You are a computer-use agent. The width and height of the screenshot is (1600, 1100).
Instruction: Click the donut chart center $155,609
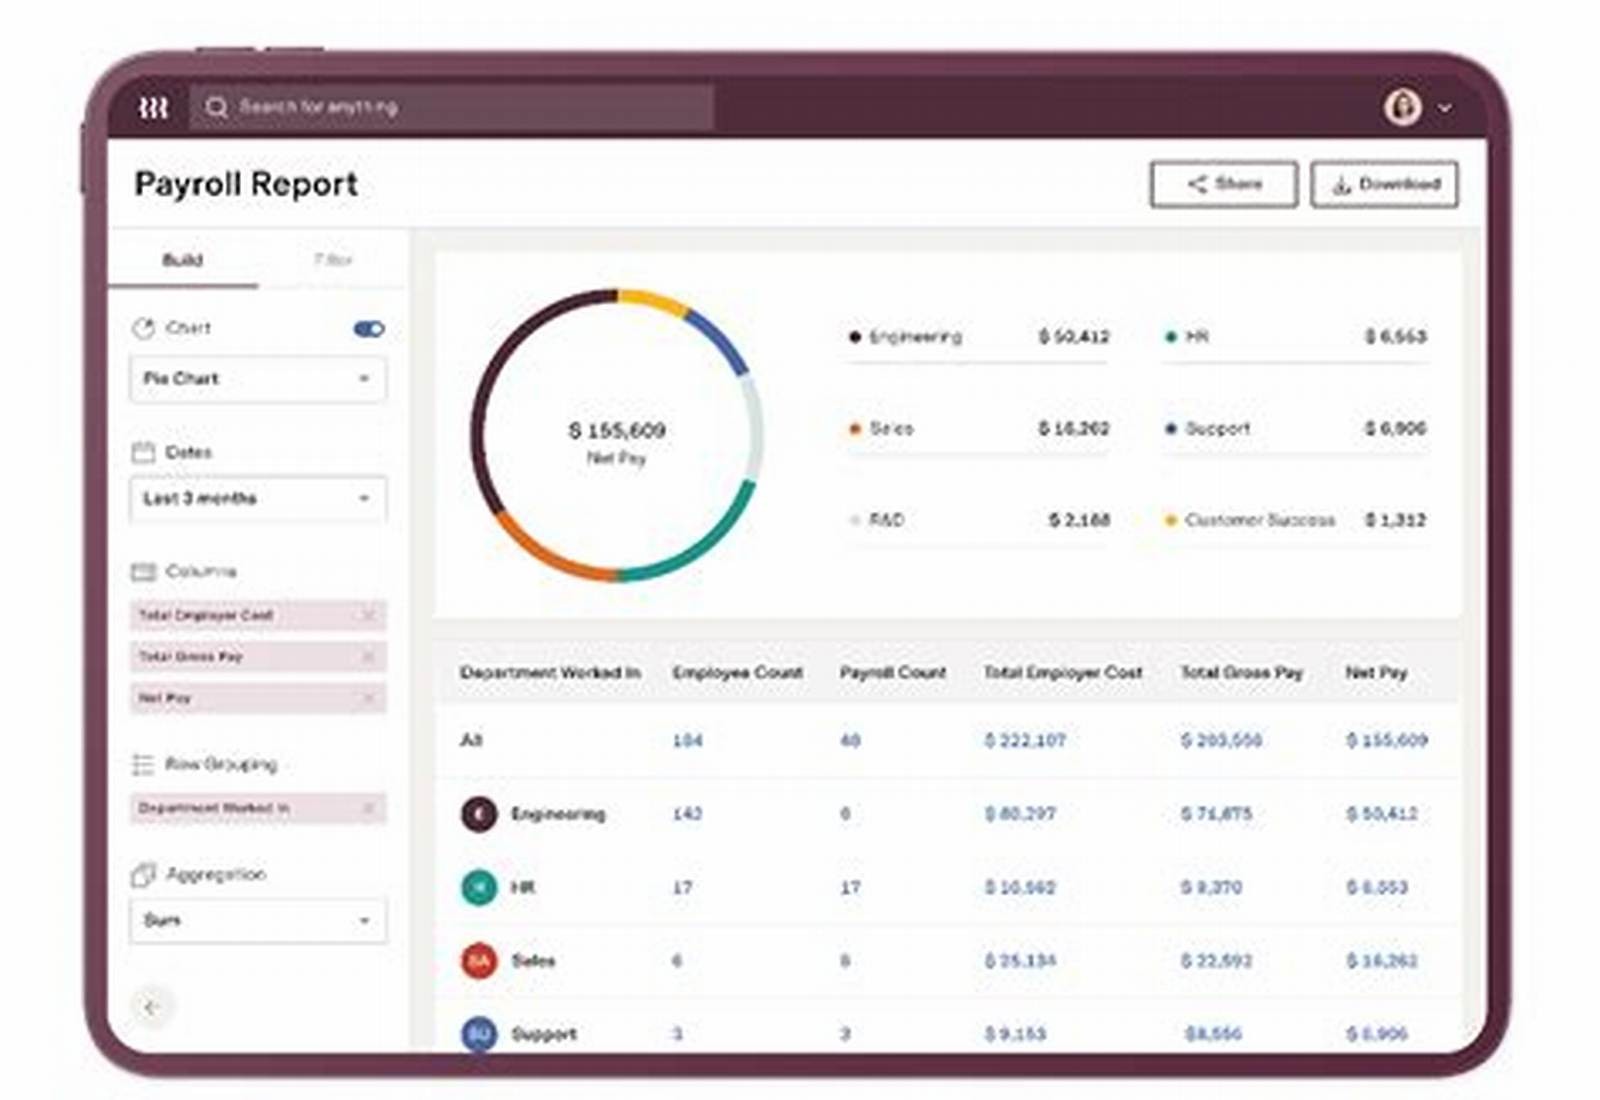[x=617, y=431]
